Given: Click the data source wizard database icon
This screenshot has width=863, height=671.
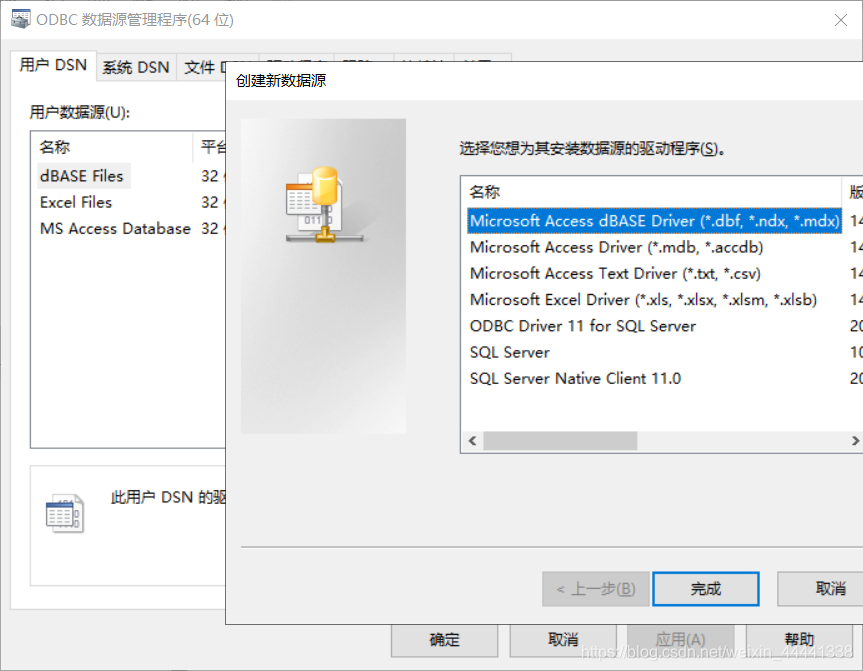Looking at the screenshot, I should [324, 204].
